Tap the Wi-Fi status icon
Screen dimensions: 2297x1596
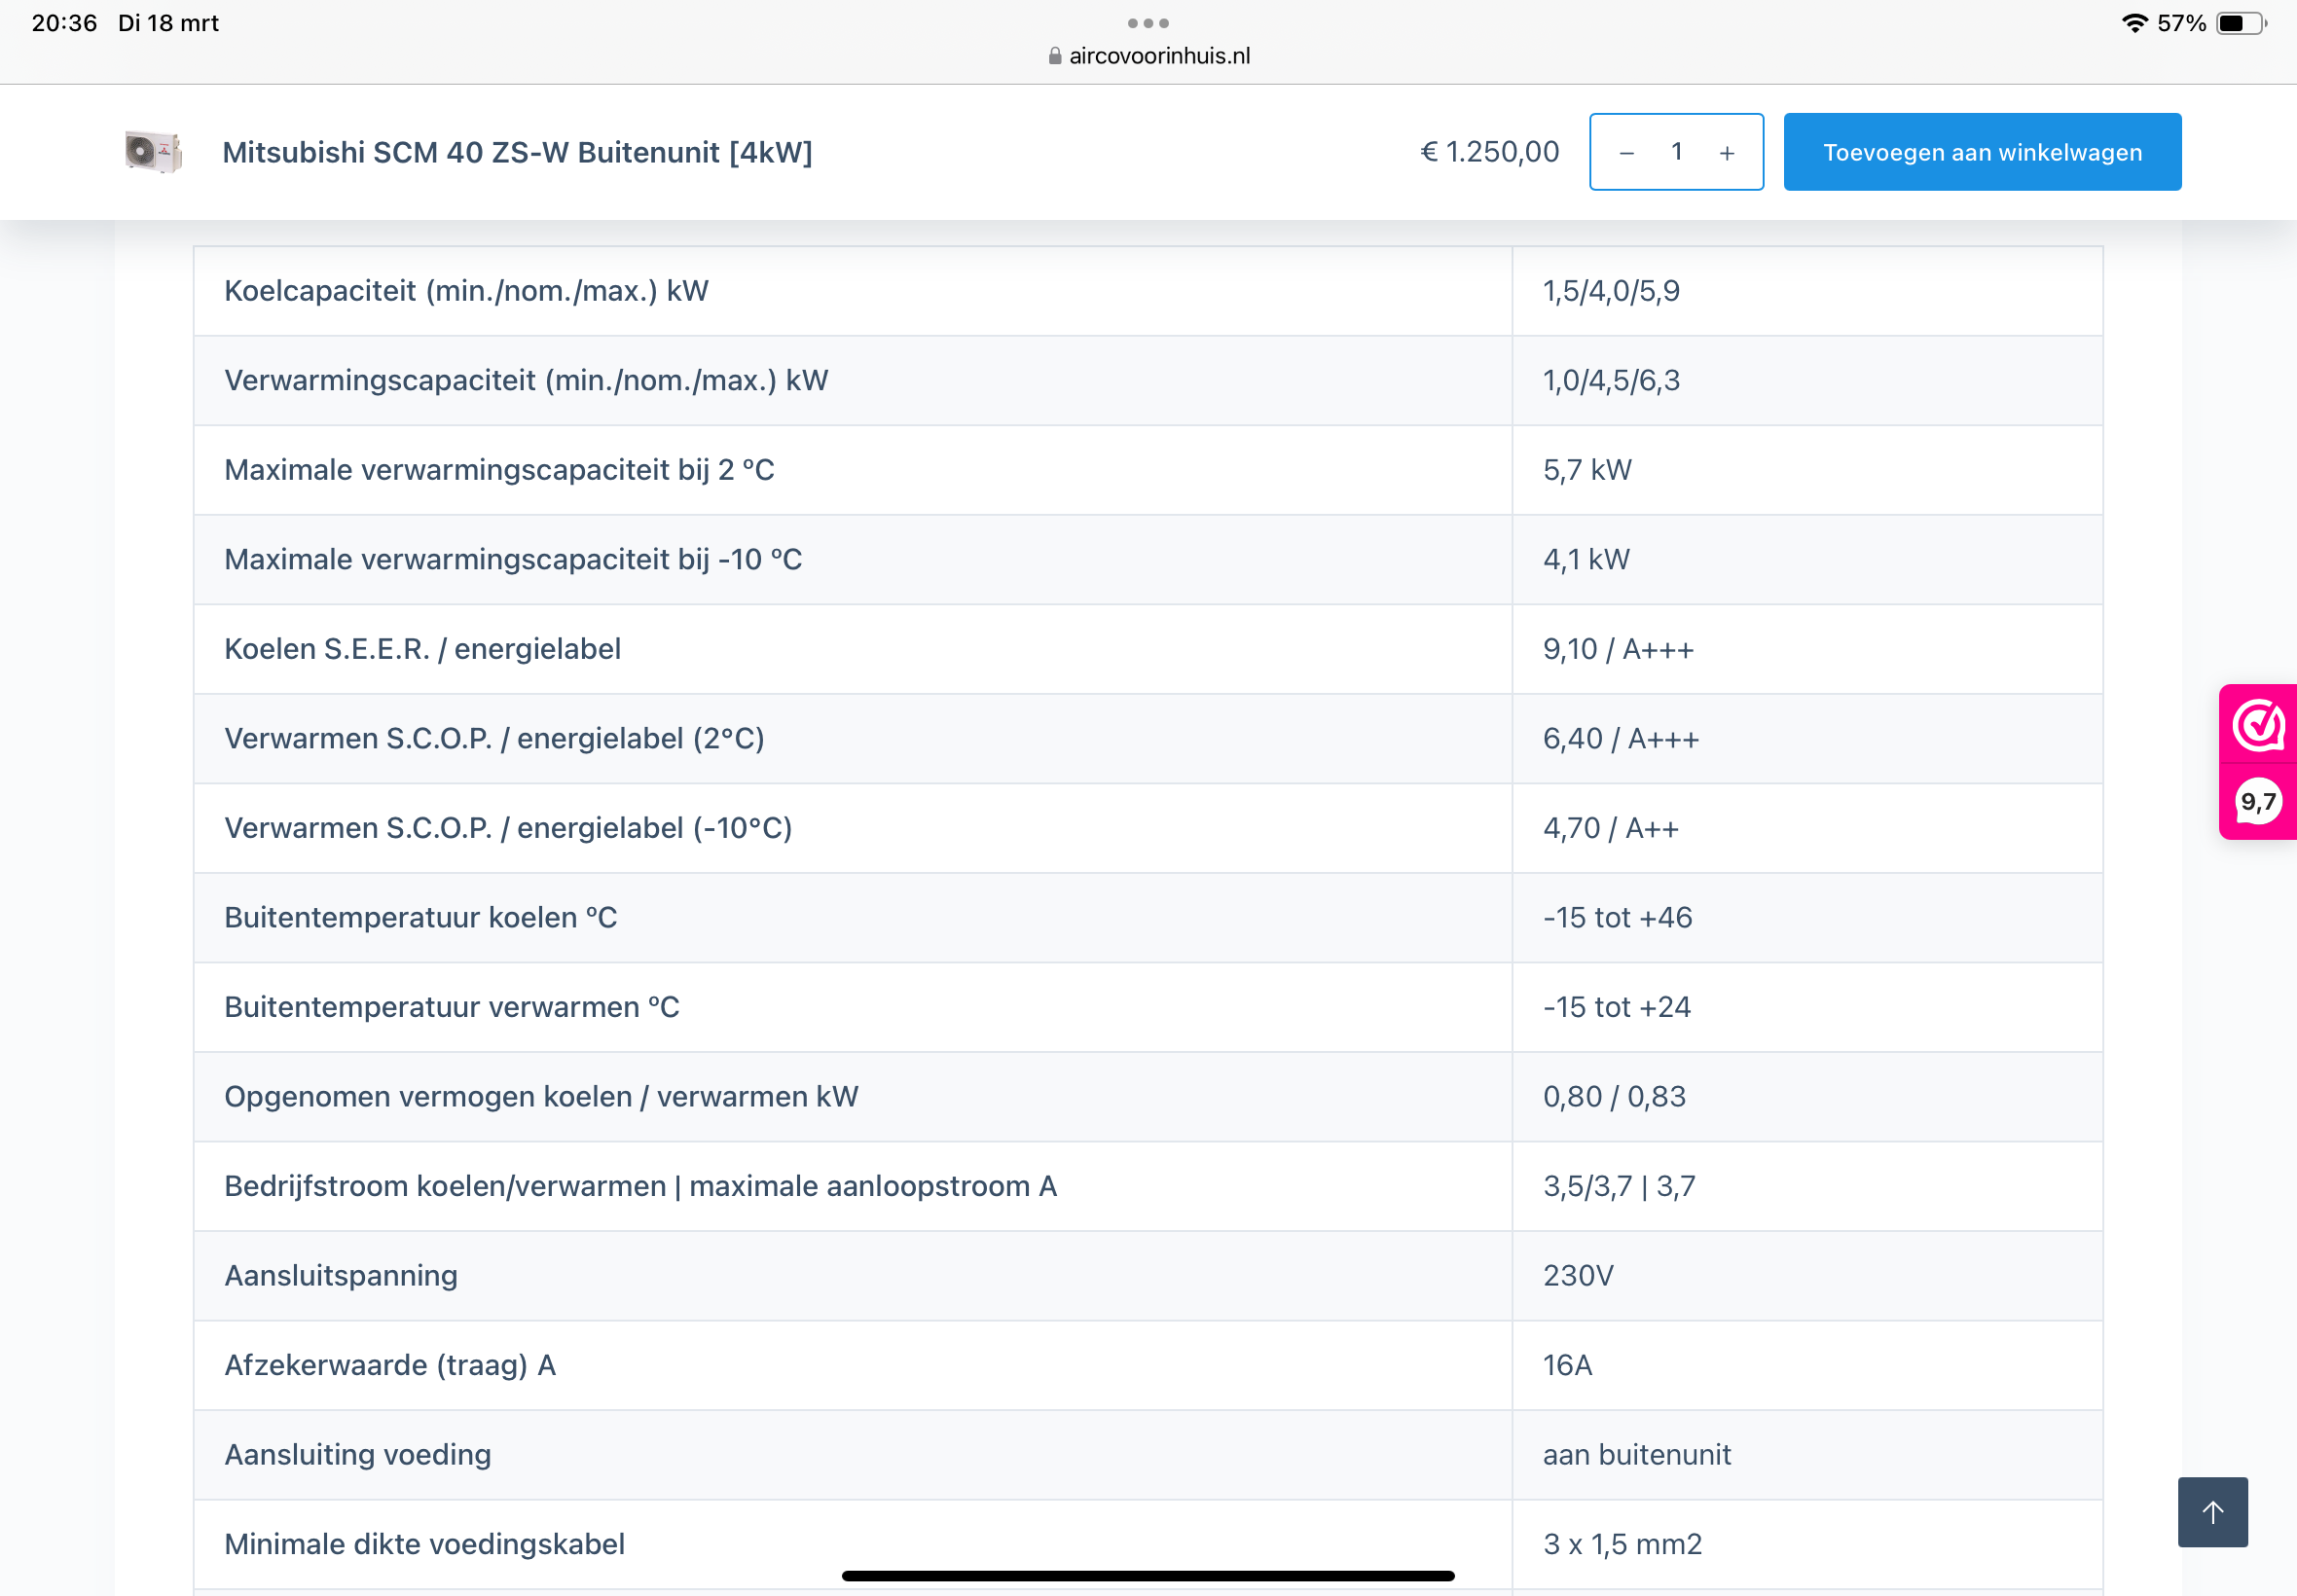[x=2134, y=23]
